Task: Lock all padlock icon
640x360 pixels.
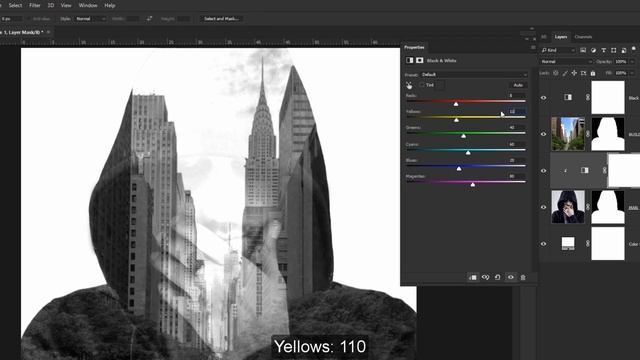Action: point(593,73)
